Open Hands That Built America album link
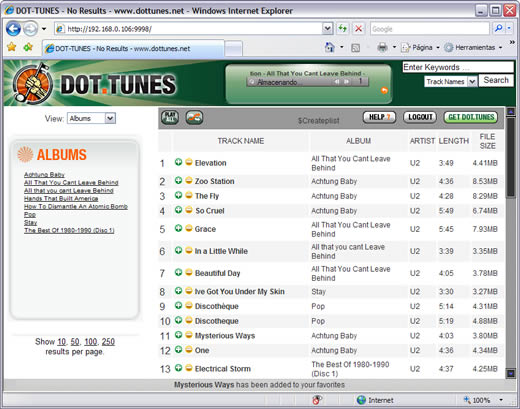This screenshot has height=409, width=520. click(61, 198)
